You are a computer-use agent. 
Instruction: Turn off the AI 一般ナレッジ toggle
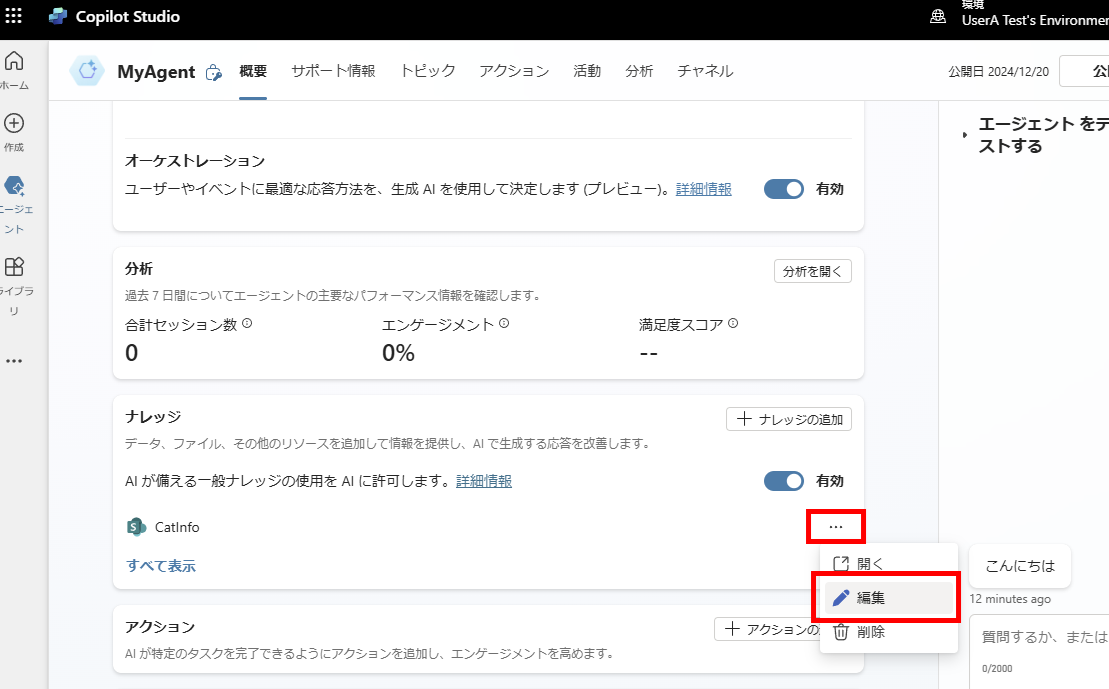[784, 481]
